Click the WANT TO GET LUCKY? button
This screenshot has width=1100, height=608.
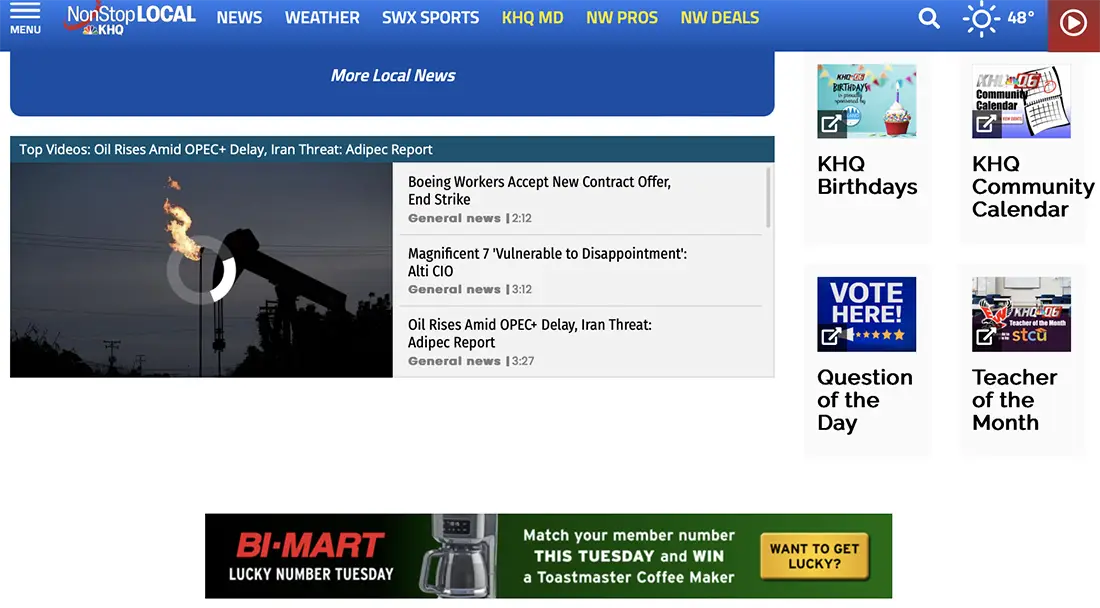pos(814,556)
